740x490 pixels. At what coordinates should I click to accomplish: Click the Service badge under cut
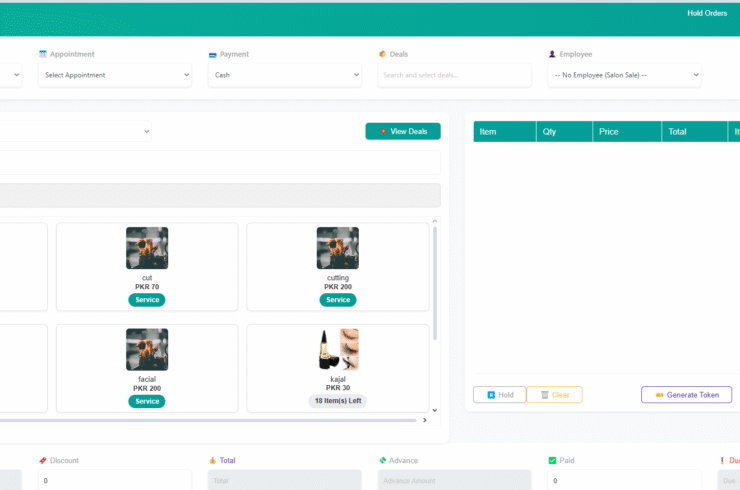(x=147, y=300)
